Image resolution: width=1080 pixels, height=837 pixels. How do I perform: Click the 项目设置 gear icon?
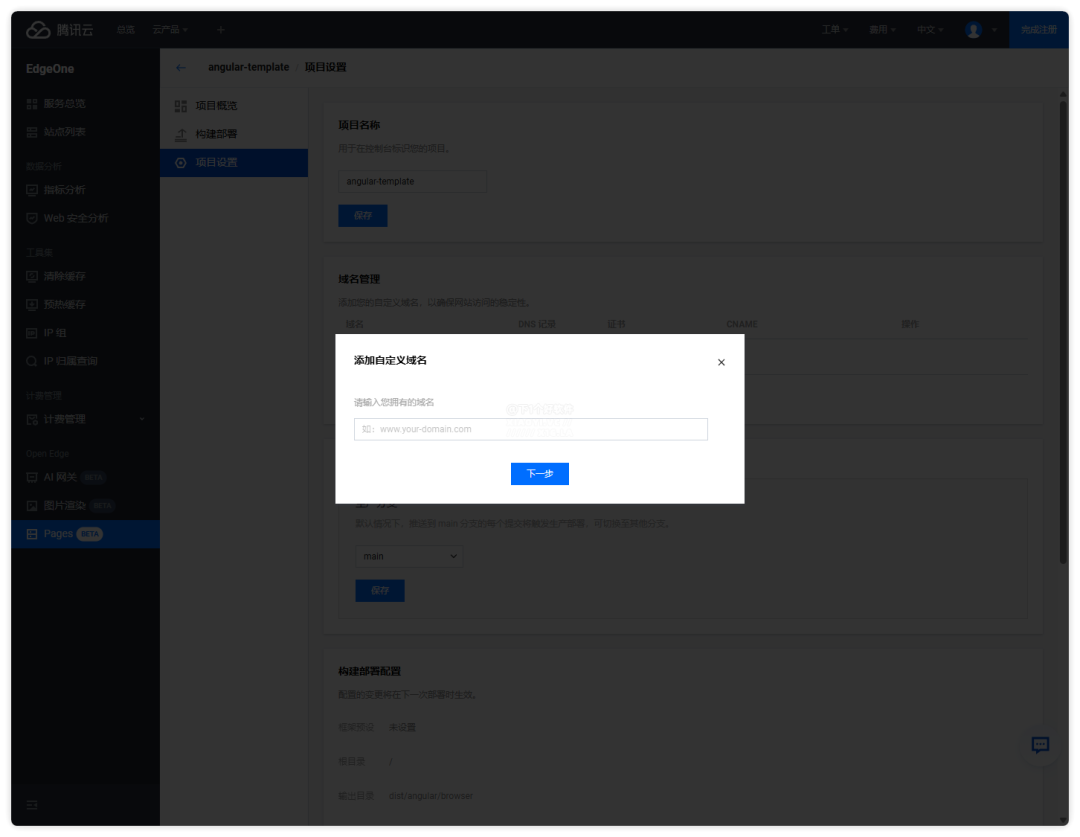point(180,163)
